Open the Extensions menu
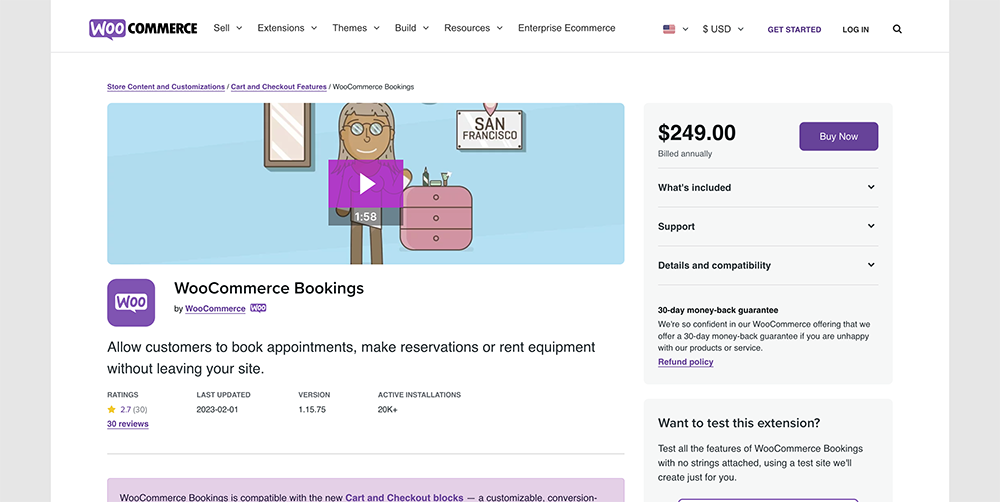This screenshot has height=502, width=1000. tap(287, 28)
